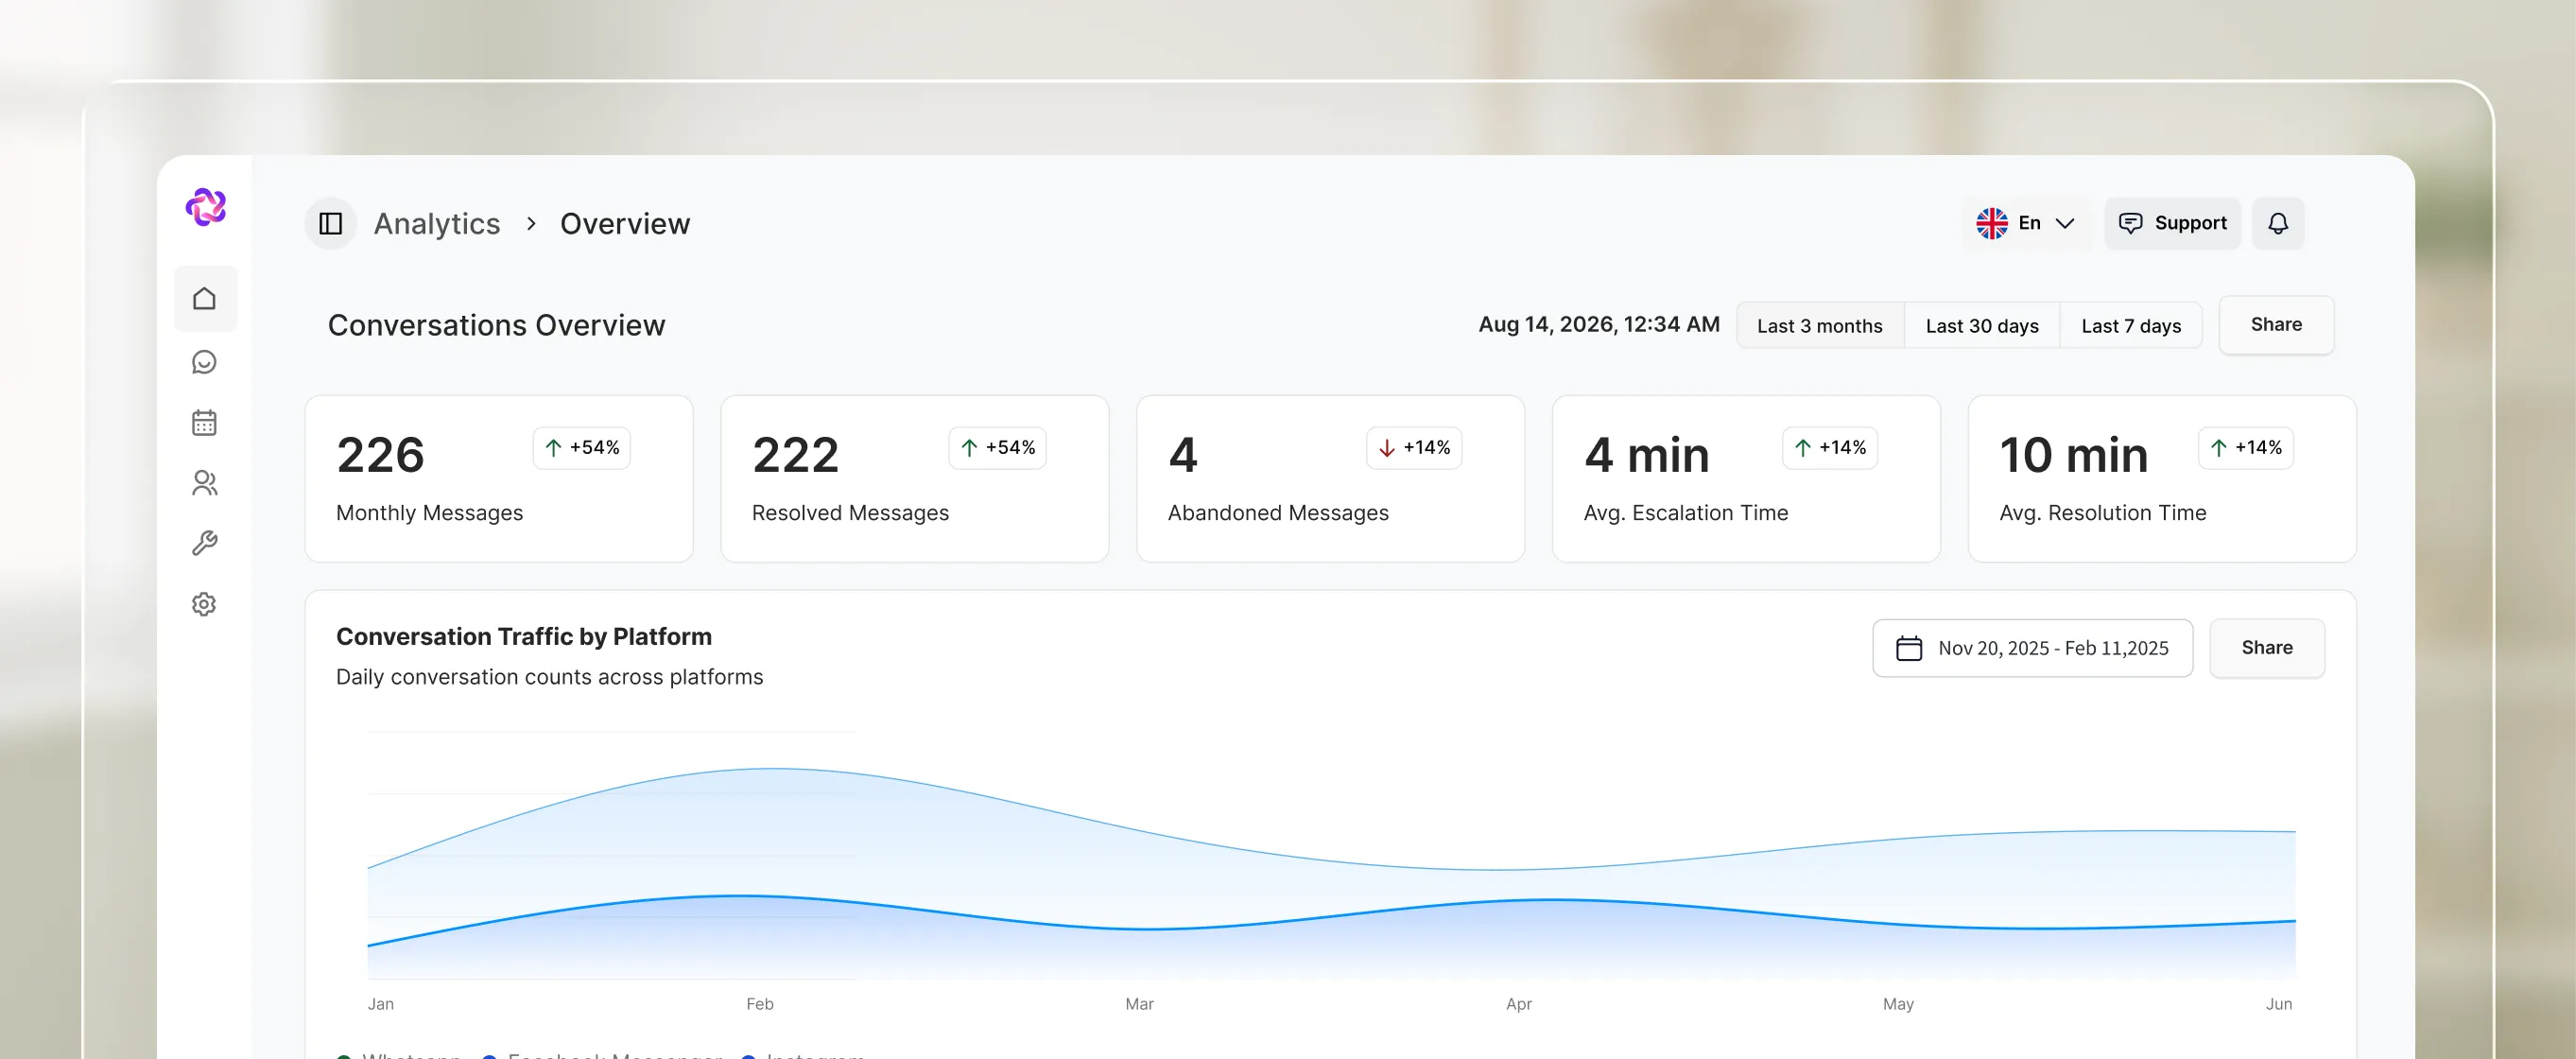Open the wrench tools icon in the sidebar
This screenshot has width=2576, height=1059.
click(x=204, y=543)
